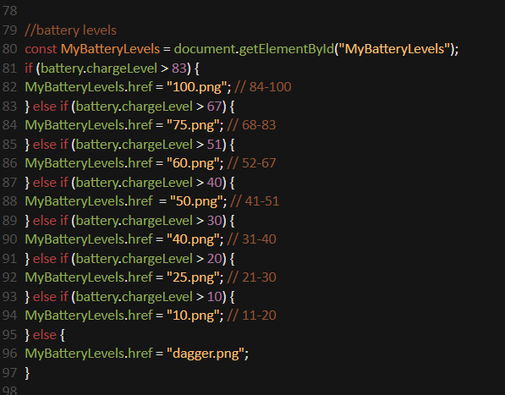Click the "MyBatteryLevels" string argument on line 80
Image resolution: width=505 pixels, height=395 pixels.
[395, 49]
